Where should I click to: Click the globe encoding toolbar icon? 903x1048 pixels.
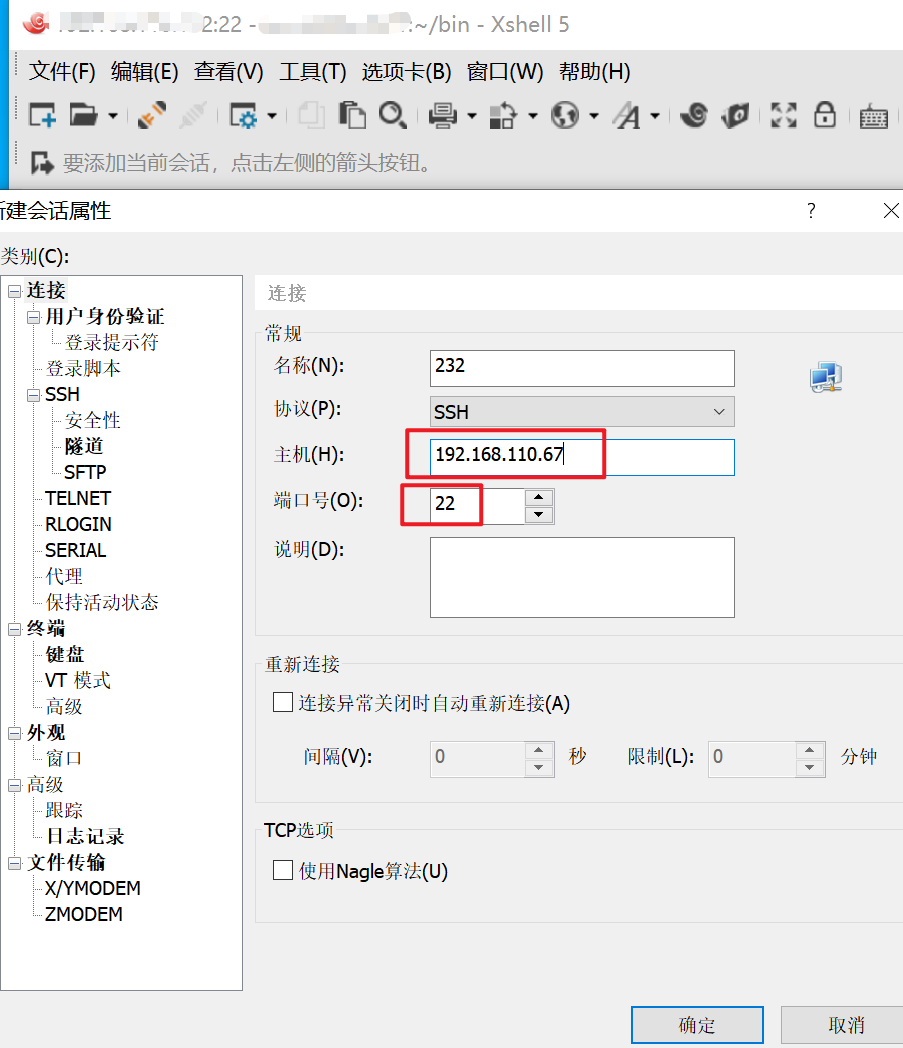pyautogui.click(x=565, y=116)
